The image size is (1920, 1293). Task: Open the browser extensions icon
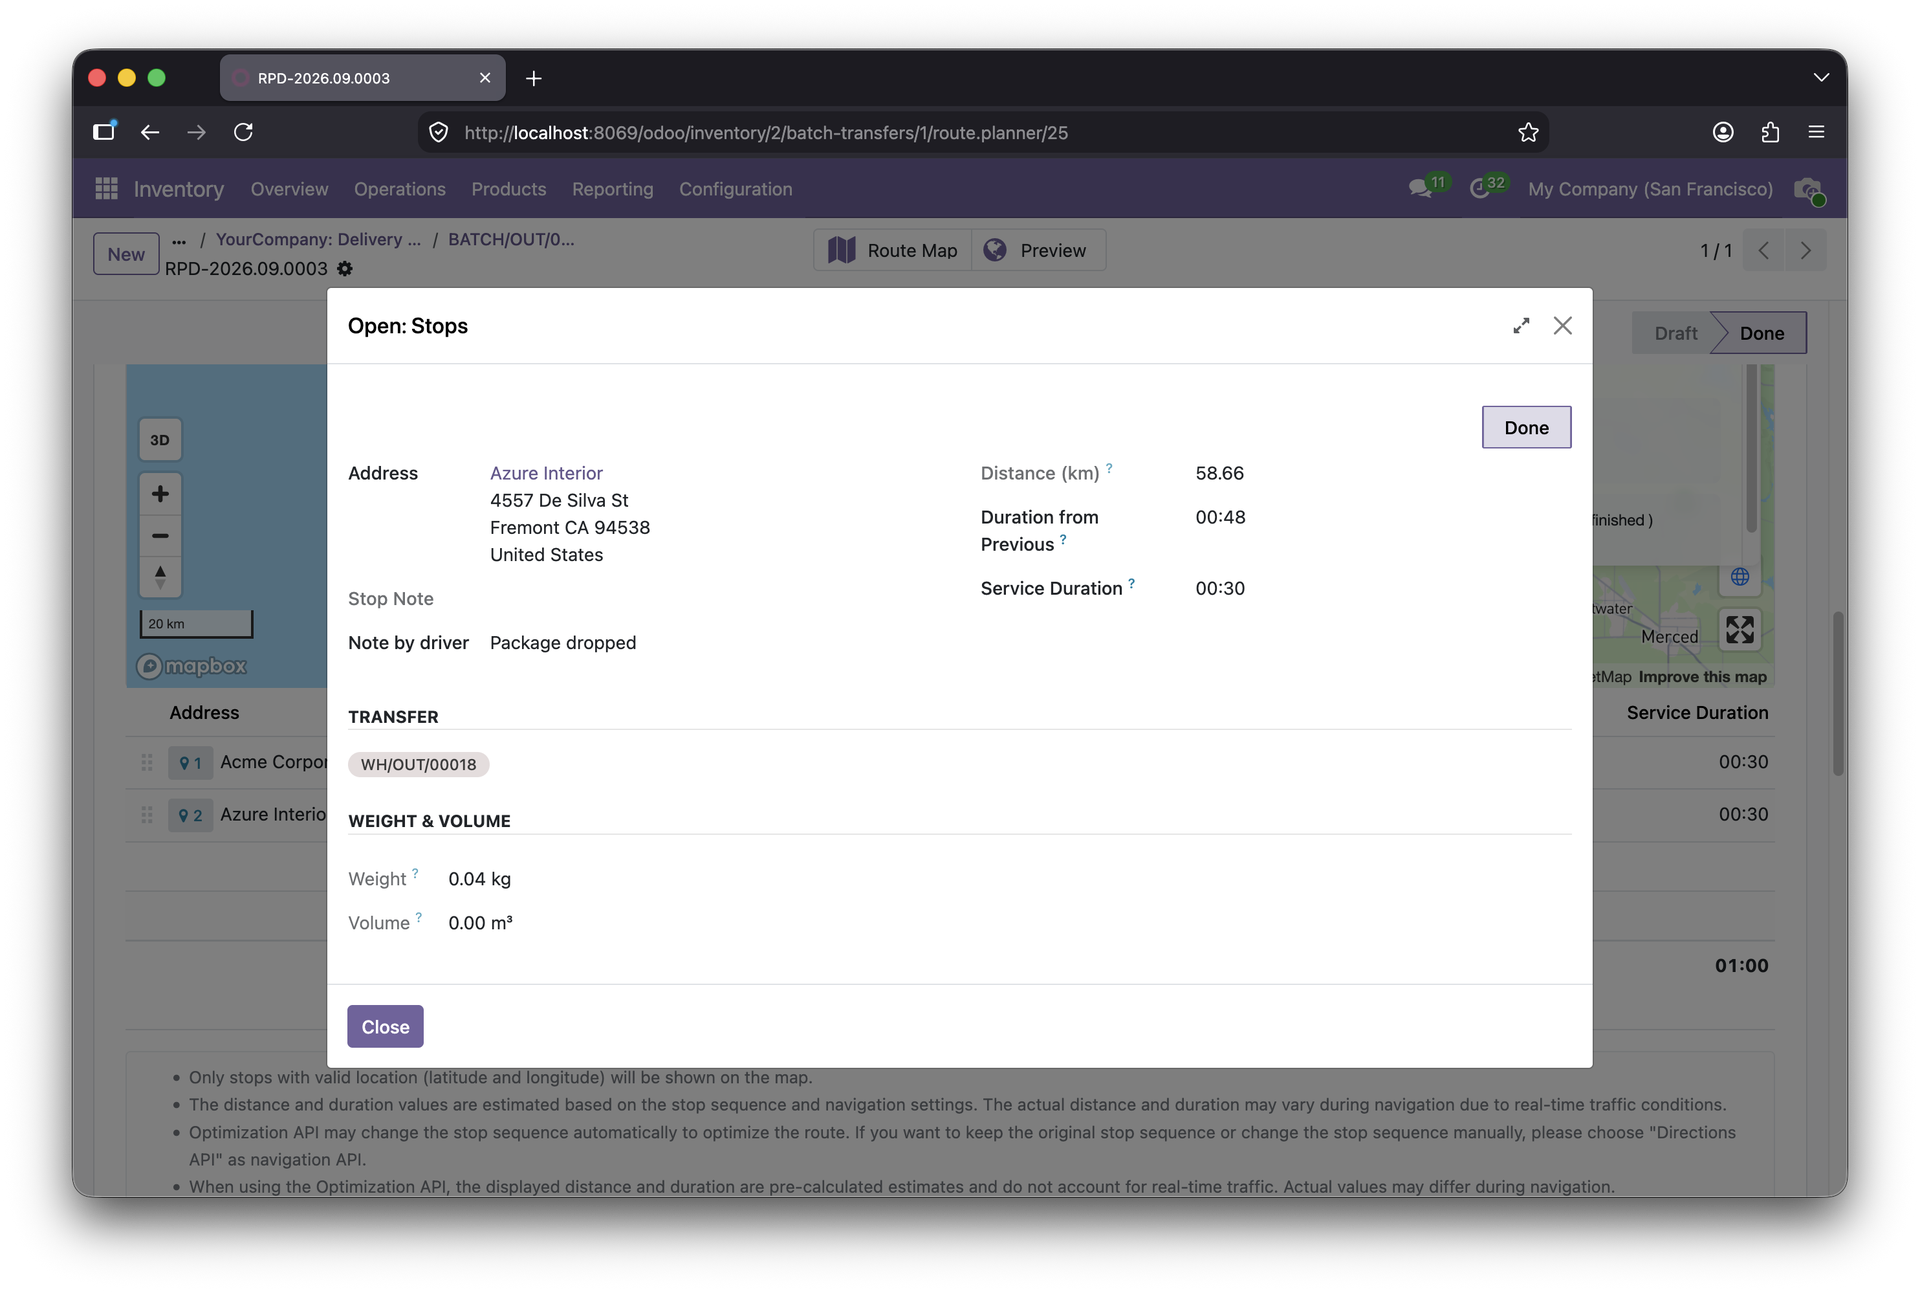1770,132
